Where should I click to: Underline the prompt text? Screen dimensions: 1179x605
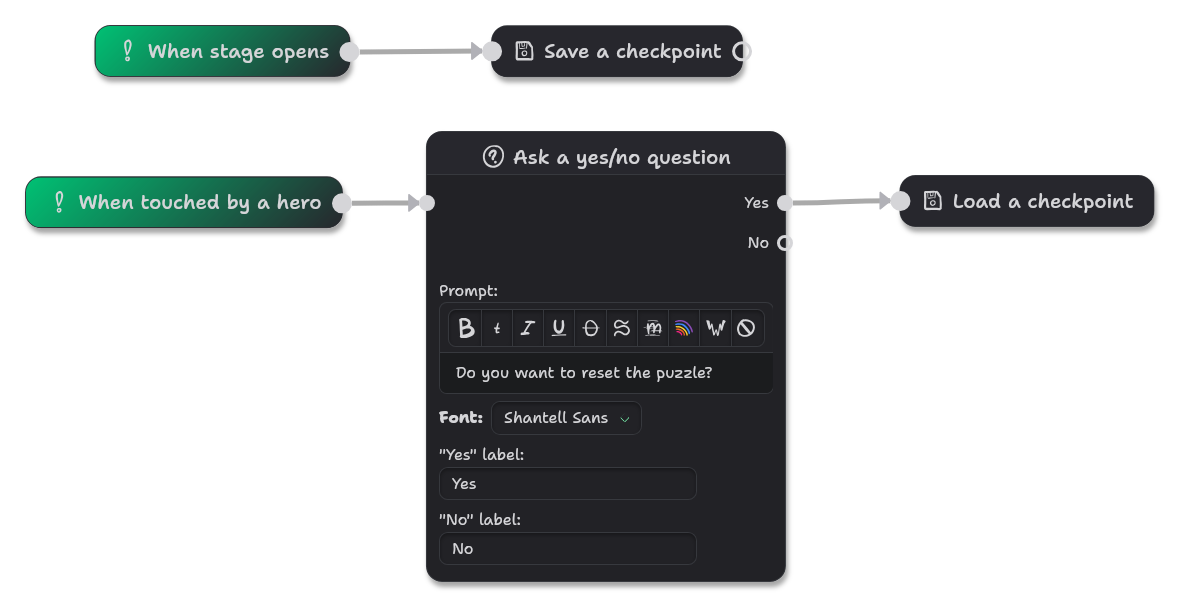point(558,327)
